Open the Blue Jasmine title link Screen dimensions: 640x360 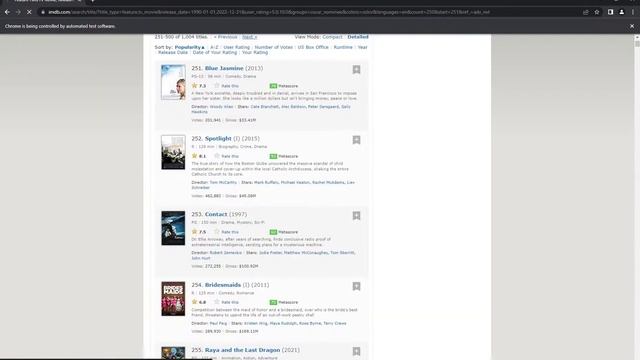click(x=224, y=68)
